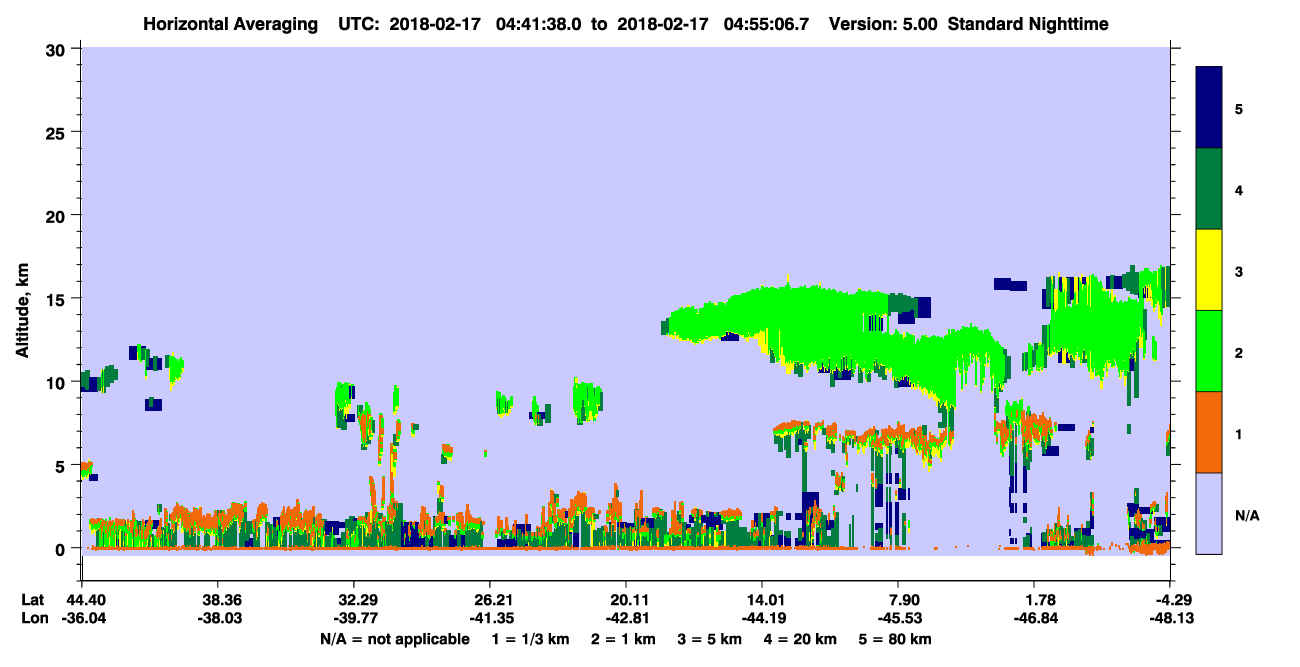Click the longitude value -36.04
This screenshot has width=1300, height=667.
82,618
